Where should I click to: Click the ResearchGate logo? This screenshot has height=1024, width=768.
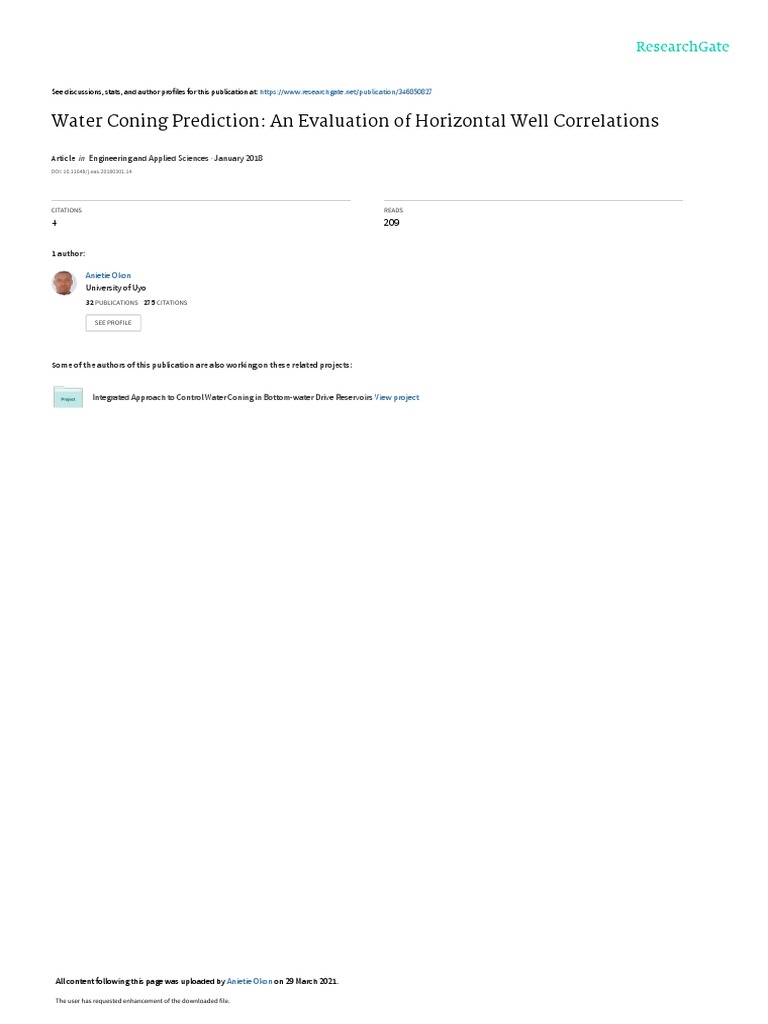tap(682, 47)
